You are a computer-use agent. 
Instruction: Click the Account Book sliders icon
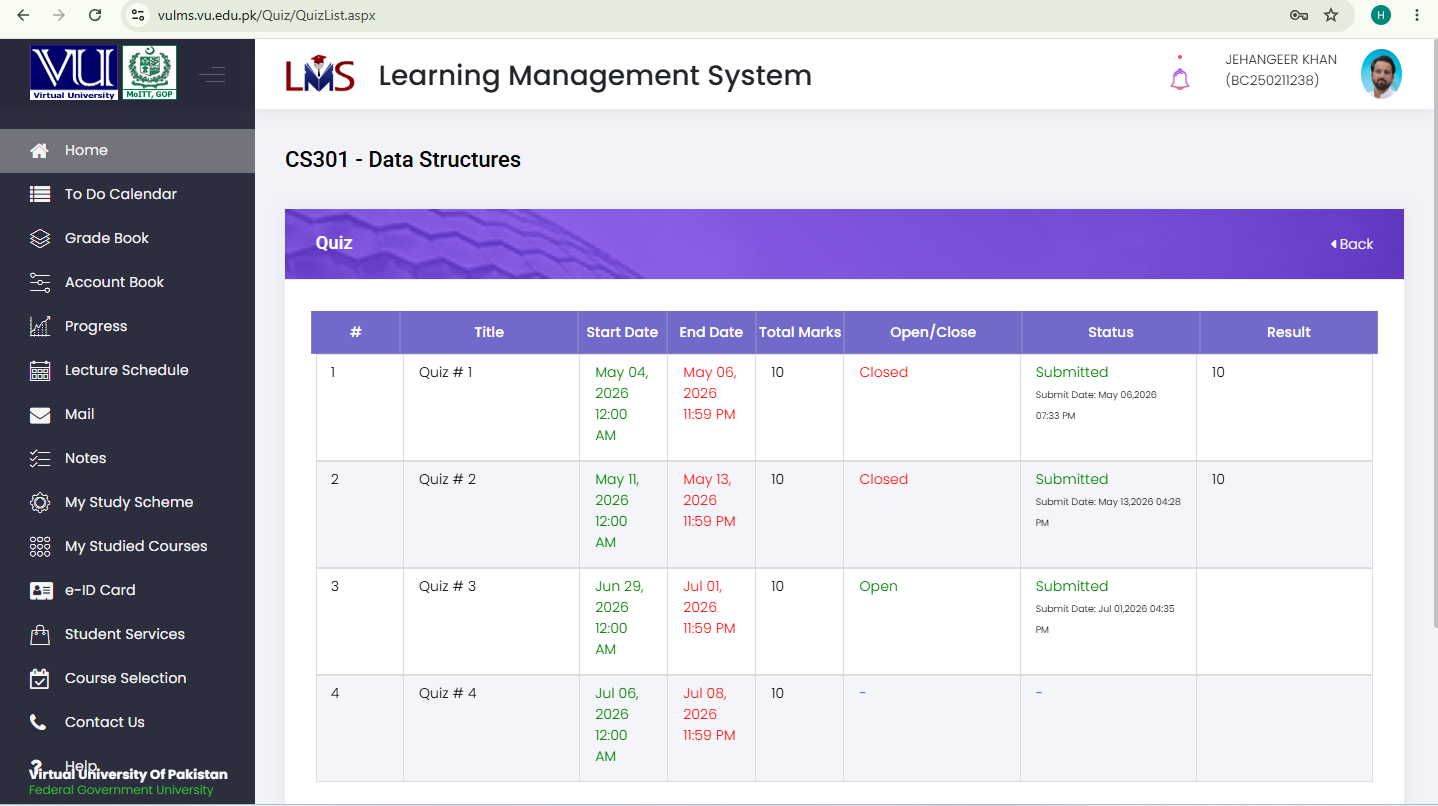pos(39,283)
